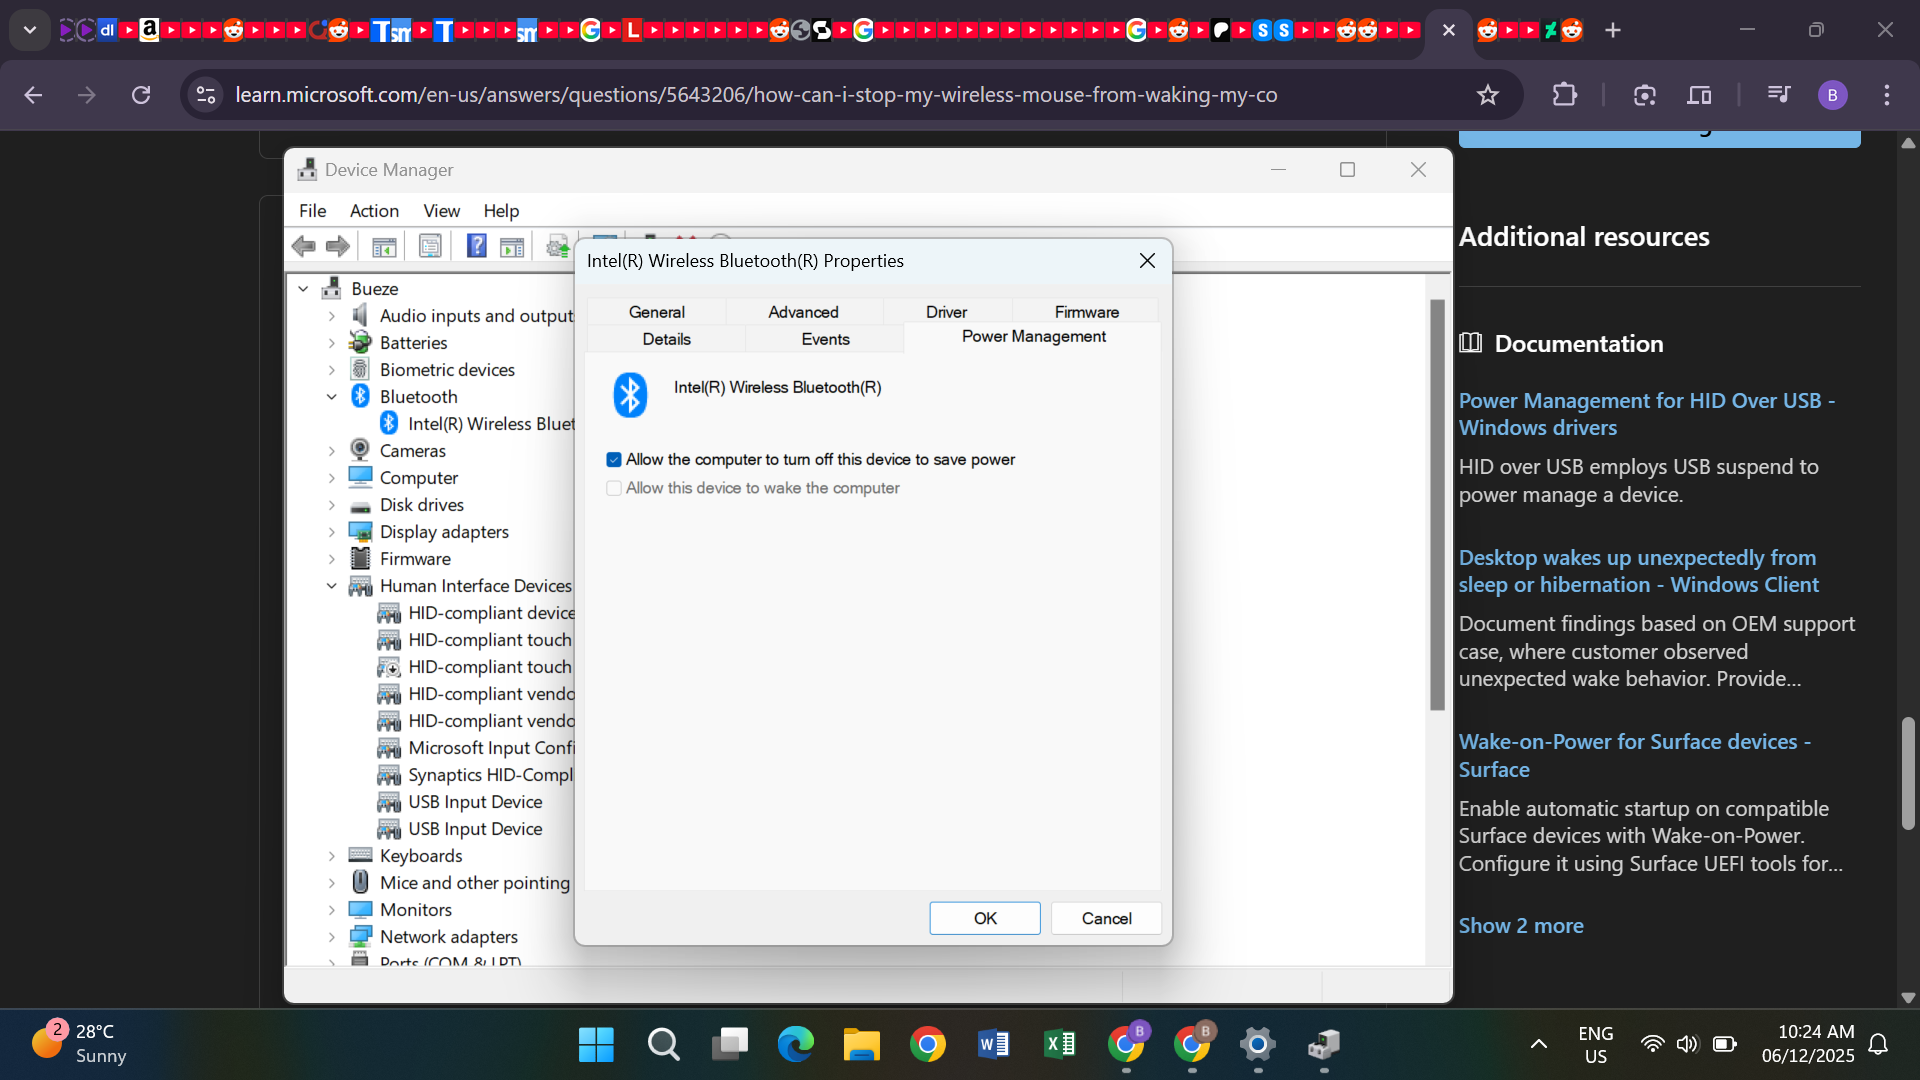Click the Properties toolbar icon in Device Manager
1920x1080 pixels.
(x=430, y=246)
